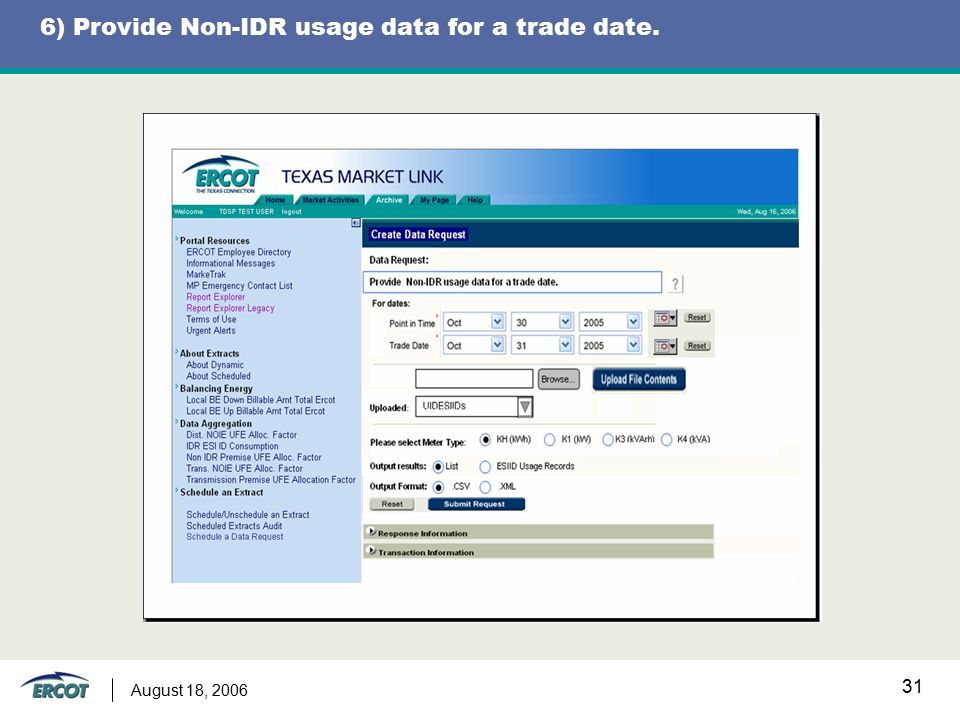
Task: Expand Response Information section
Action: tap(371, 531)
